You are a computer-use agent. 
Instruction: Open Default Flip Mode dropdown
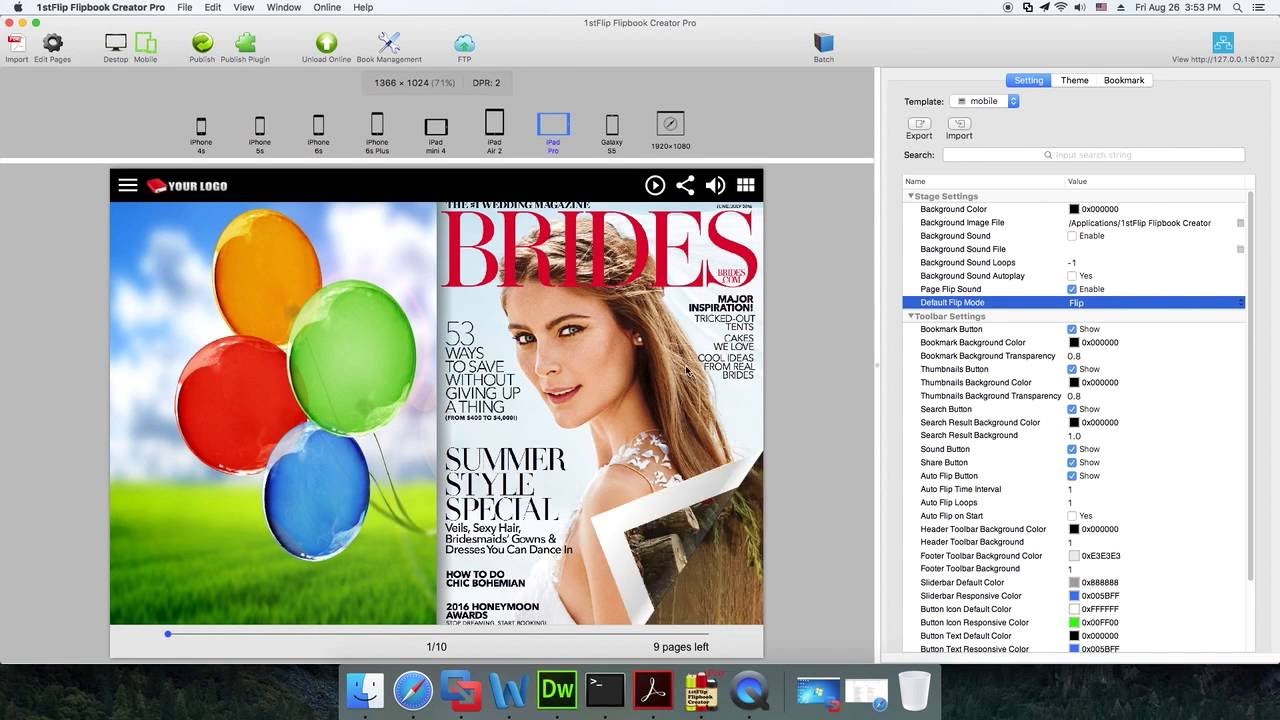(x=1156, y=302)
